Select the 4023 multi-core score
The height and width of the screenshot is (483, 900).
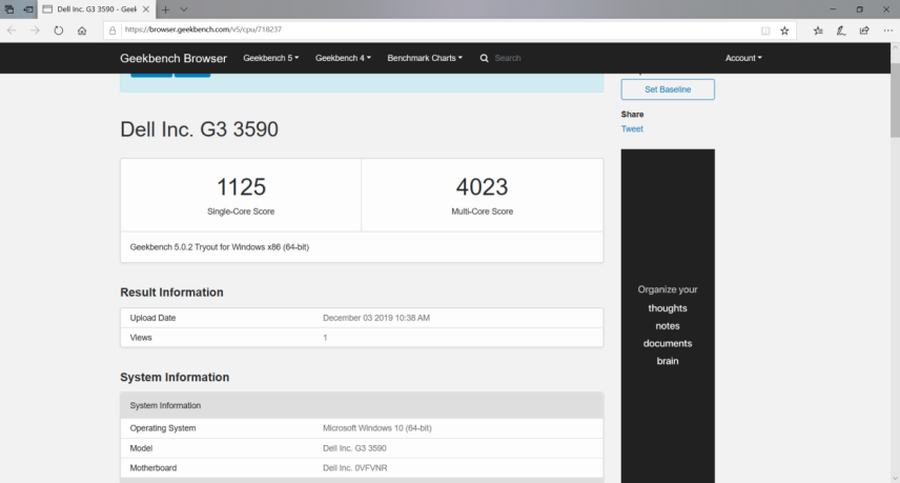pos(482,187)
